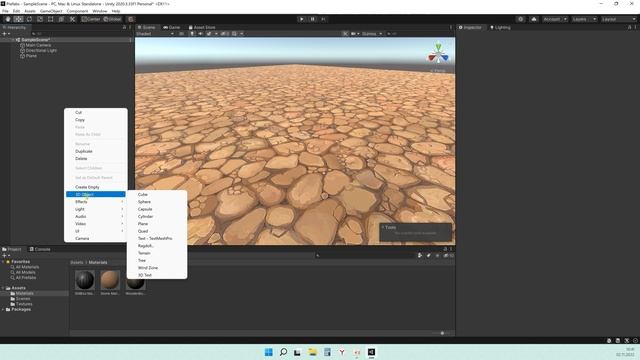Expand the Effects submenu
Viewport: 640px width, 360px height.
(x=96, y=202)
